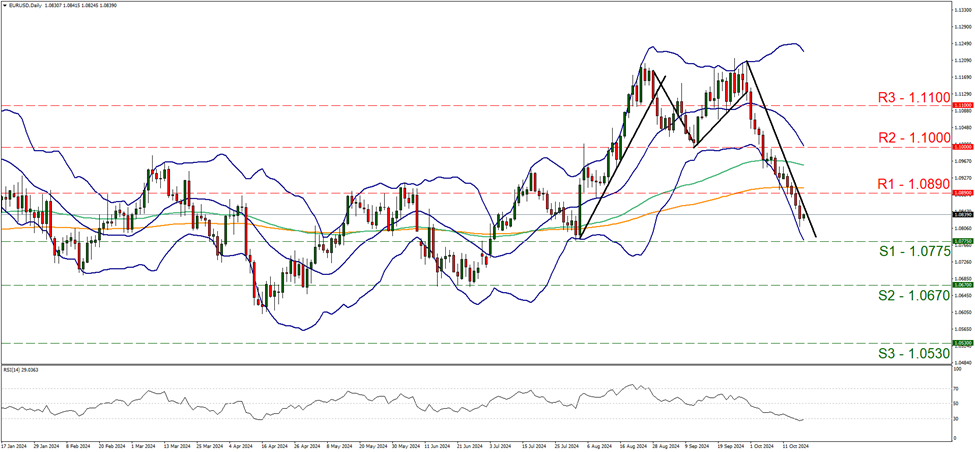This screenshot has height=452, width=975.
Task: Click the RSI(14) indicator label
Action: (x=20, y=369)
